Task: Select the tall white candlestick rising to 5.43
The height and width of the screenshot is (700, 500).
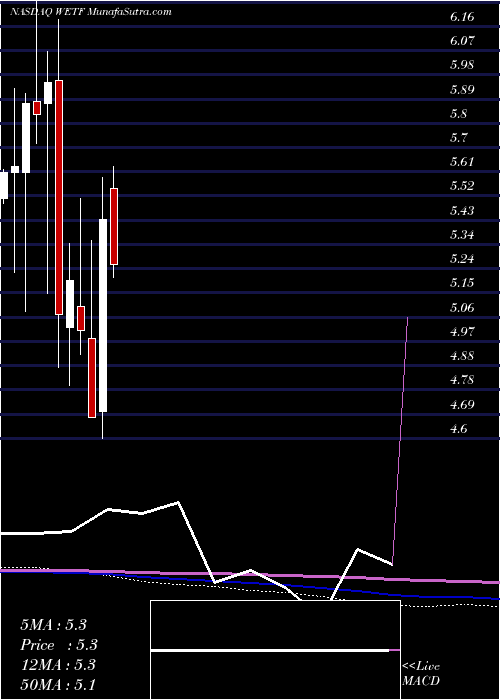Action: tap(103, 315)
